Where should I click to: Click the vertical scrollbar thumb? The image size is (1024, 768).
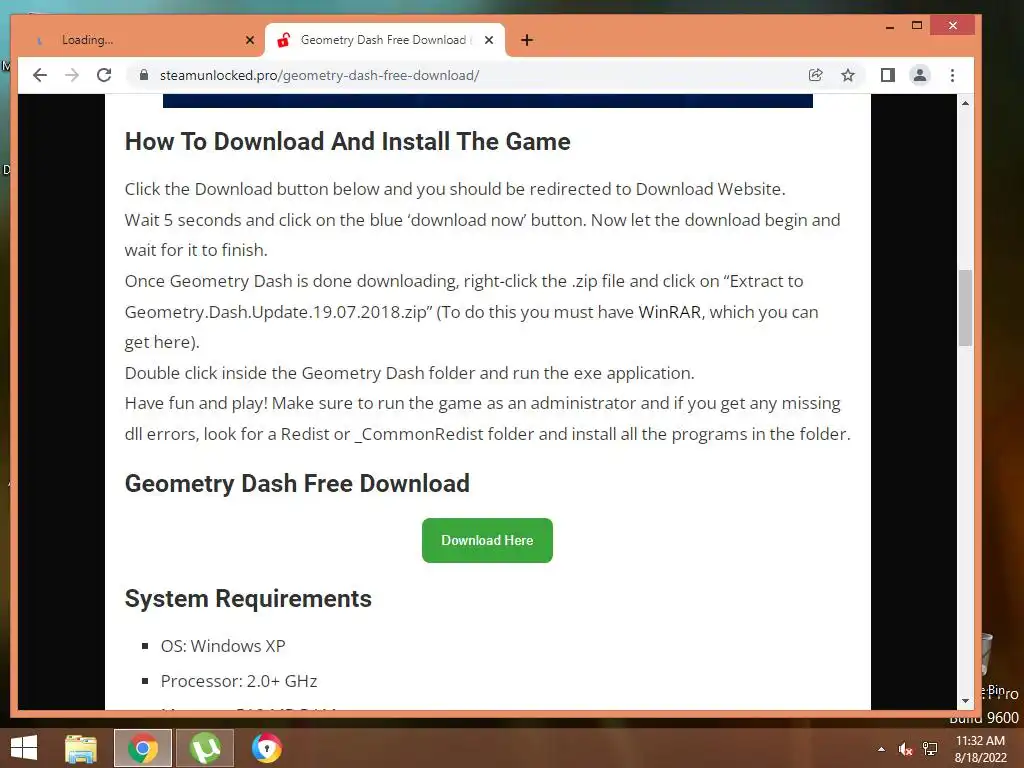965,308
